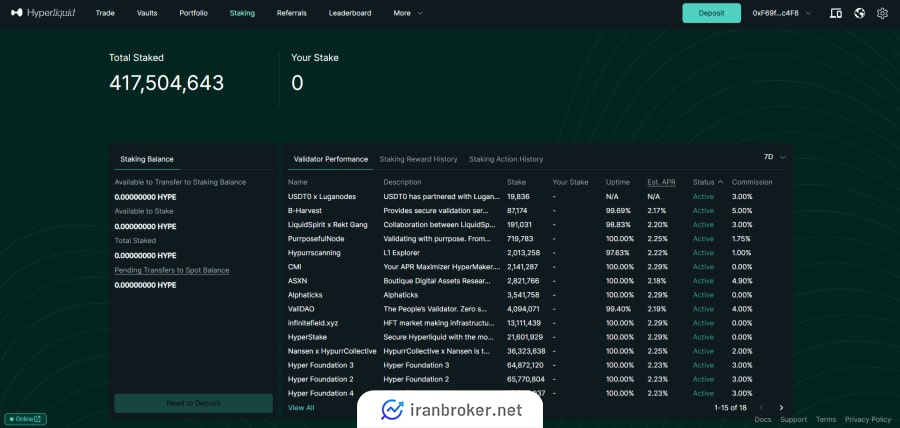Open the Support link

point(793,419)
